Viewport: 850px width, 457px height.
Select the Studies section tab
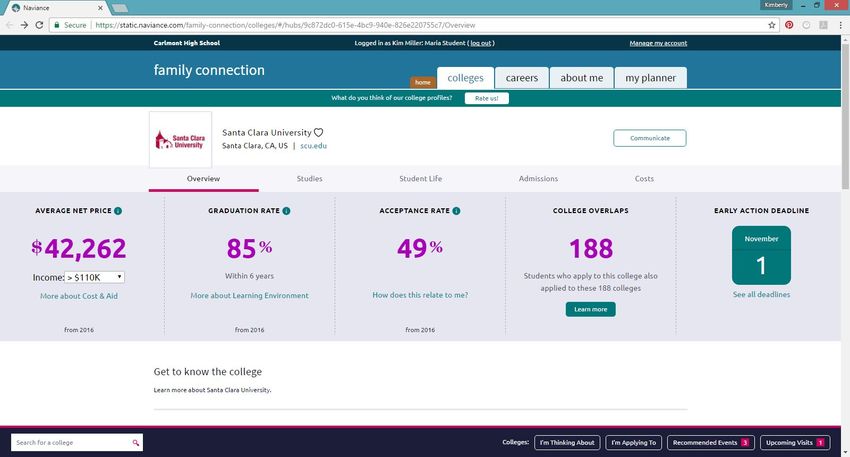point(310,179)
